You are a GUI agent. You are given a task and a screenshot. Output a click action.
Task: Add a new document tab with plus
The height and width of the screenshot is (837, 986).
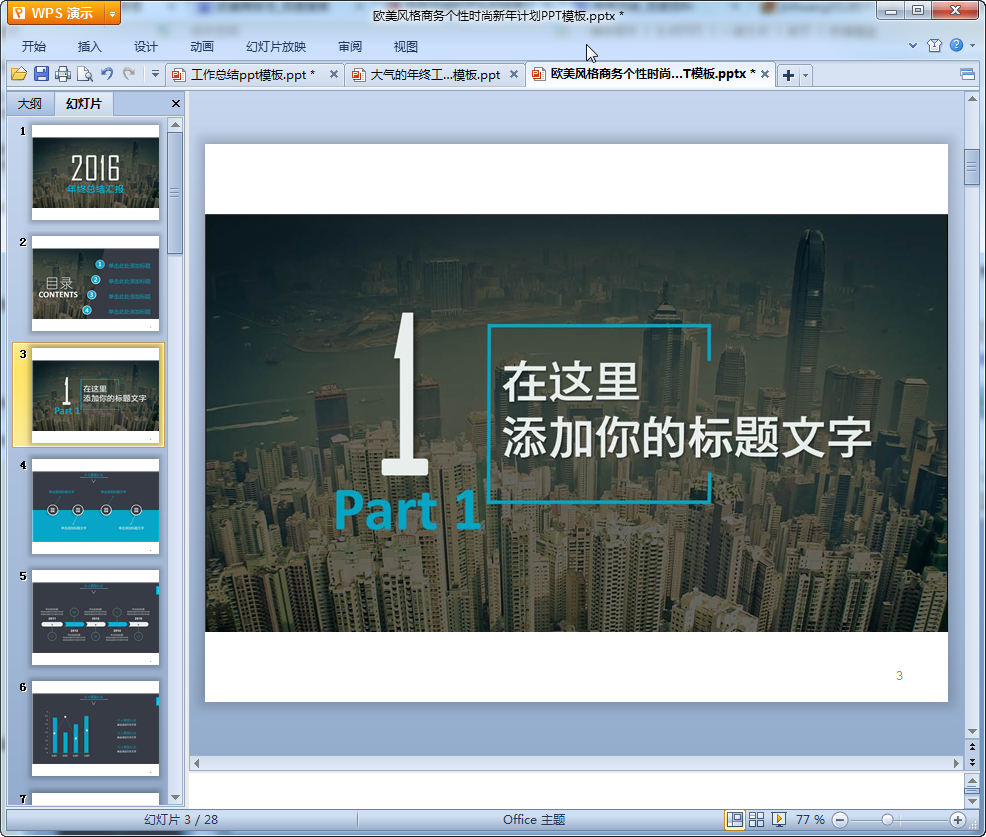(788, 75)
